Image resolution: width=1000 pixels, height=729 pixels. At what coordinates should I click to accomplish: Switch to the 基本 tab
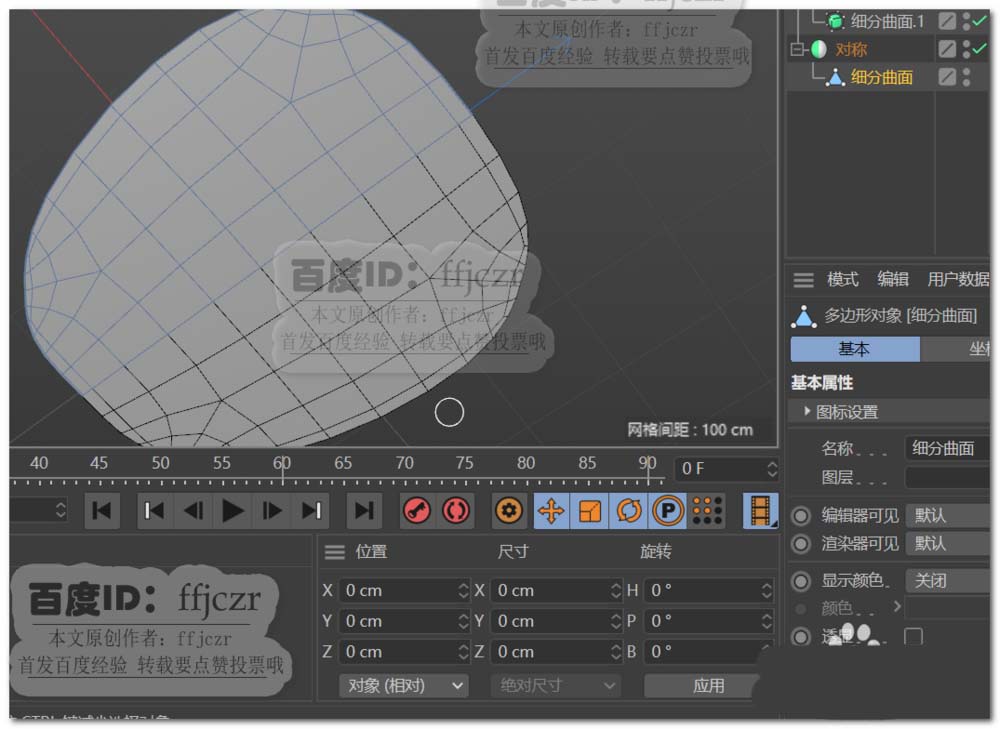[x=855, y=350]
